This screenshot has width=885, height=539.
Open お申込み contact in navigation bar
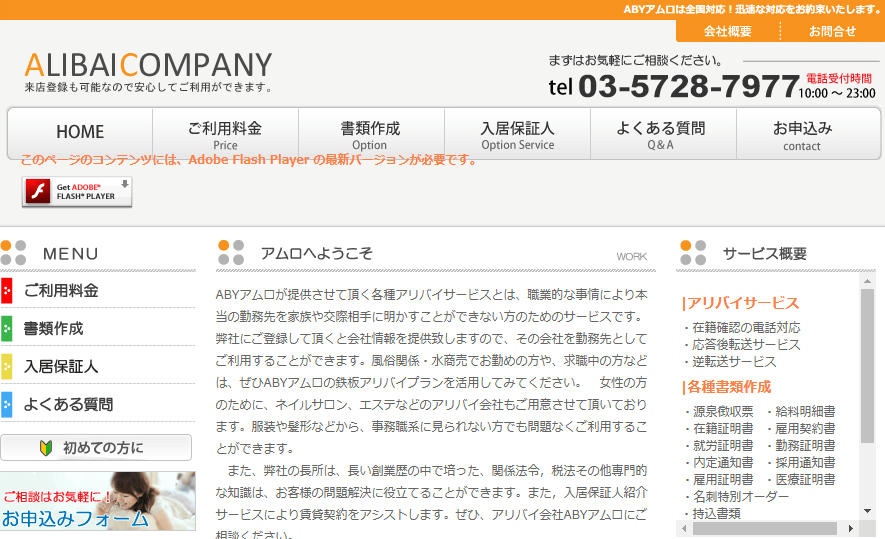pyautogui.click(x=802, y=135)
